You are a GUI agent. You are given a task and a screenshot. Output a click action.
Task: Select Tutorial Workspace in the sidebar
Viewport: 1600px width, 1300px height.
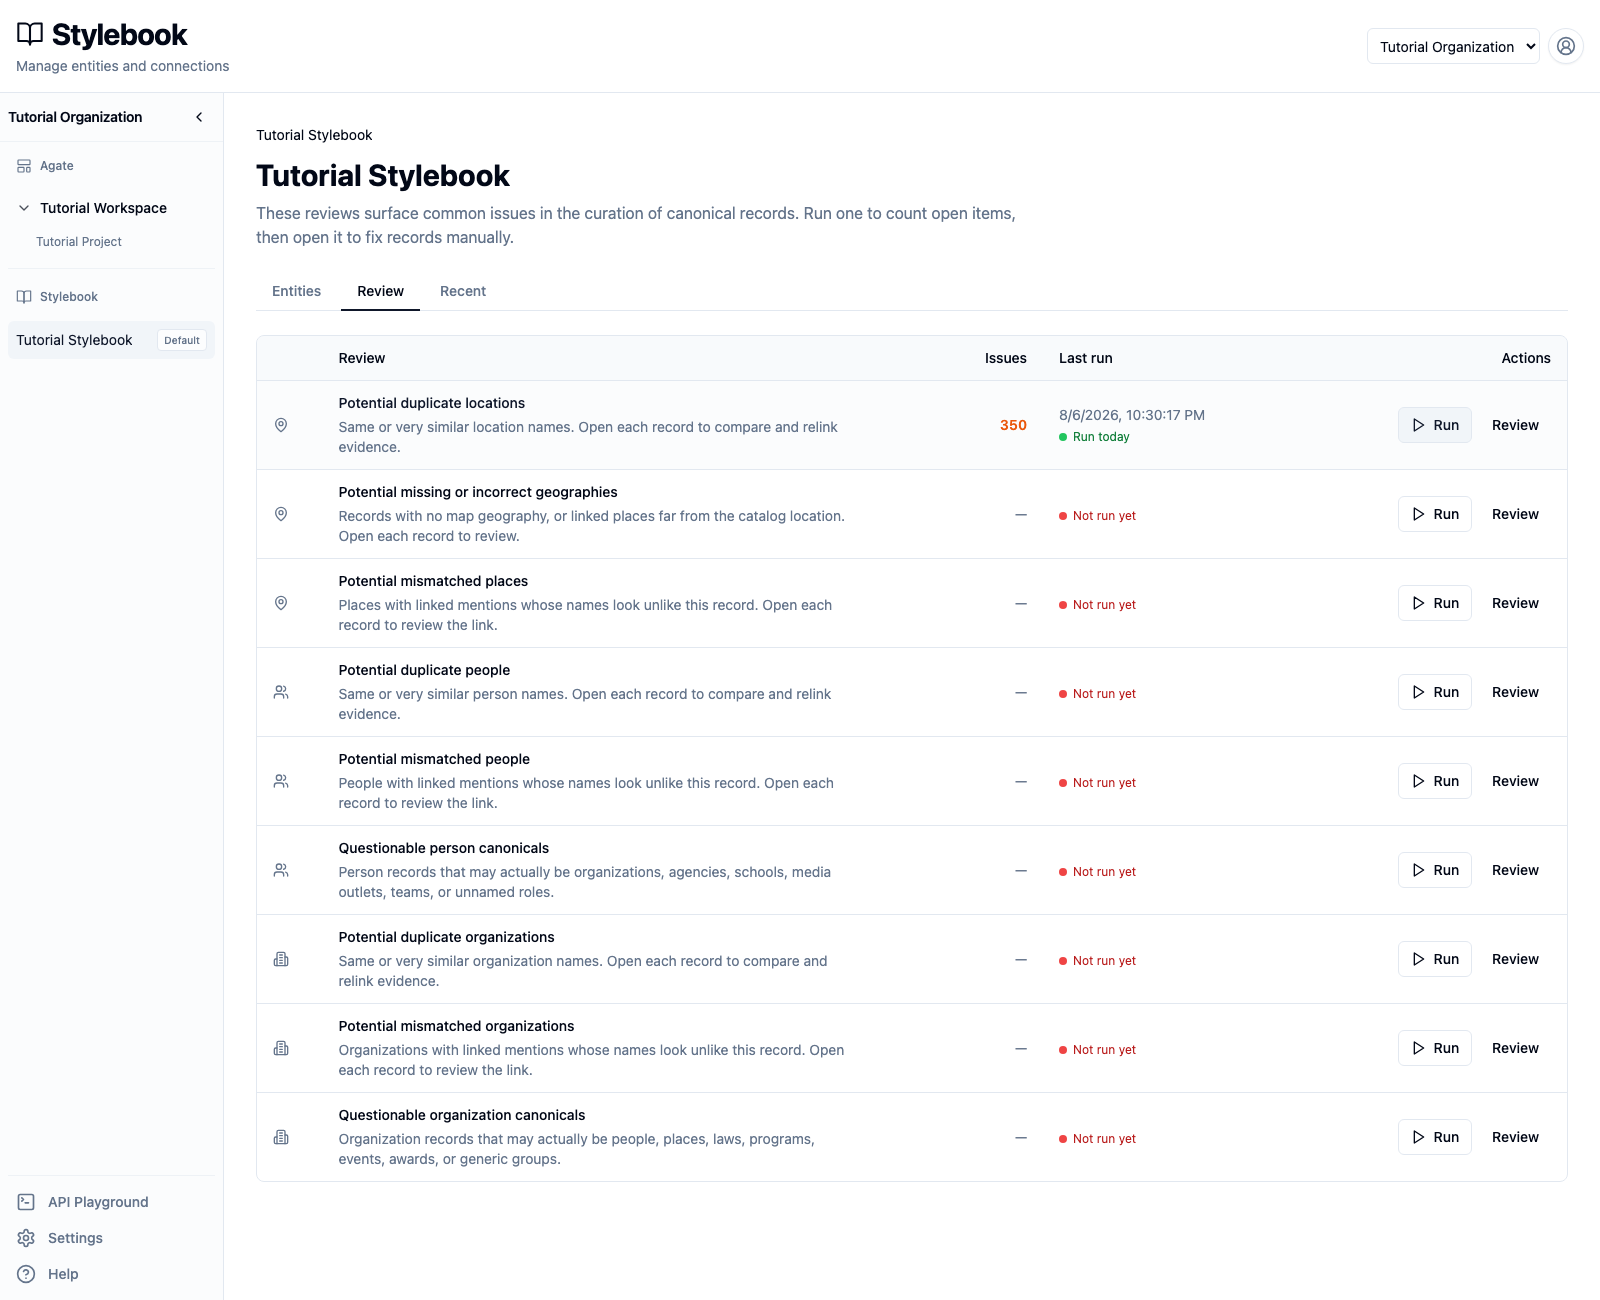point(103,208)
